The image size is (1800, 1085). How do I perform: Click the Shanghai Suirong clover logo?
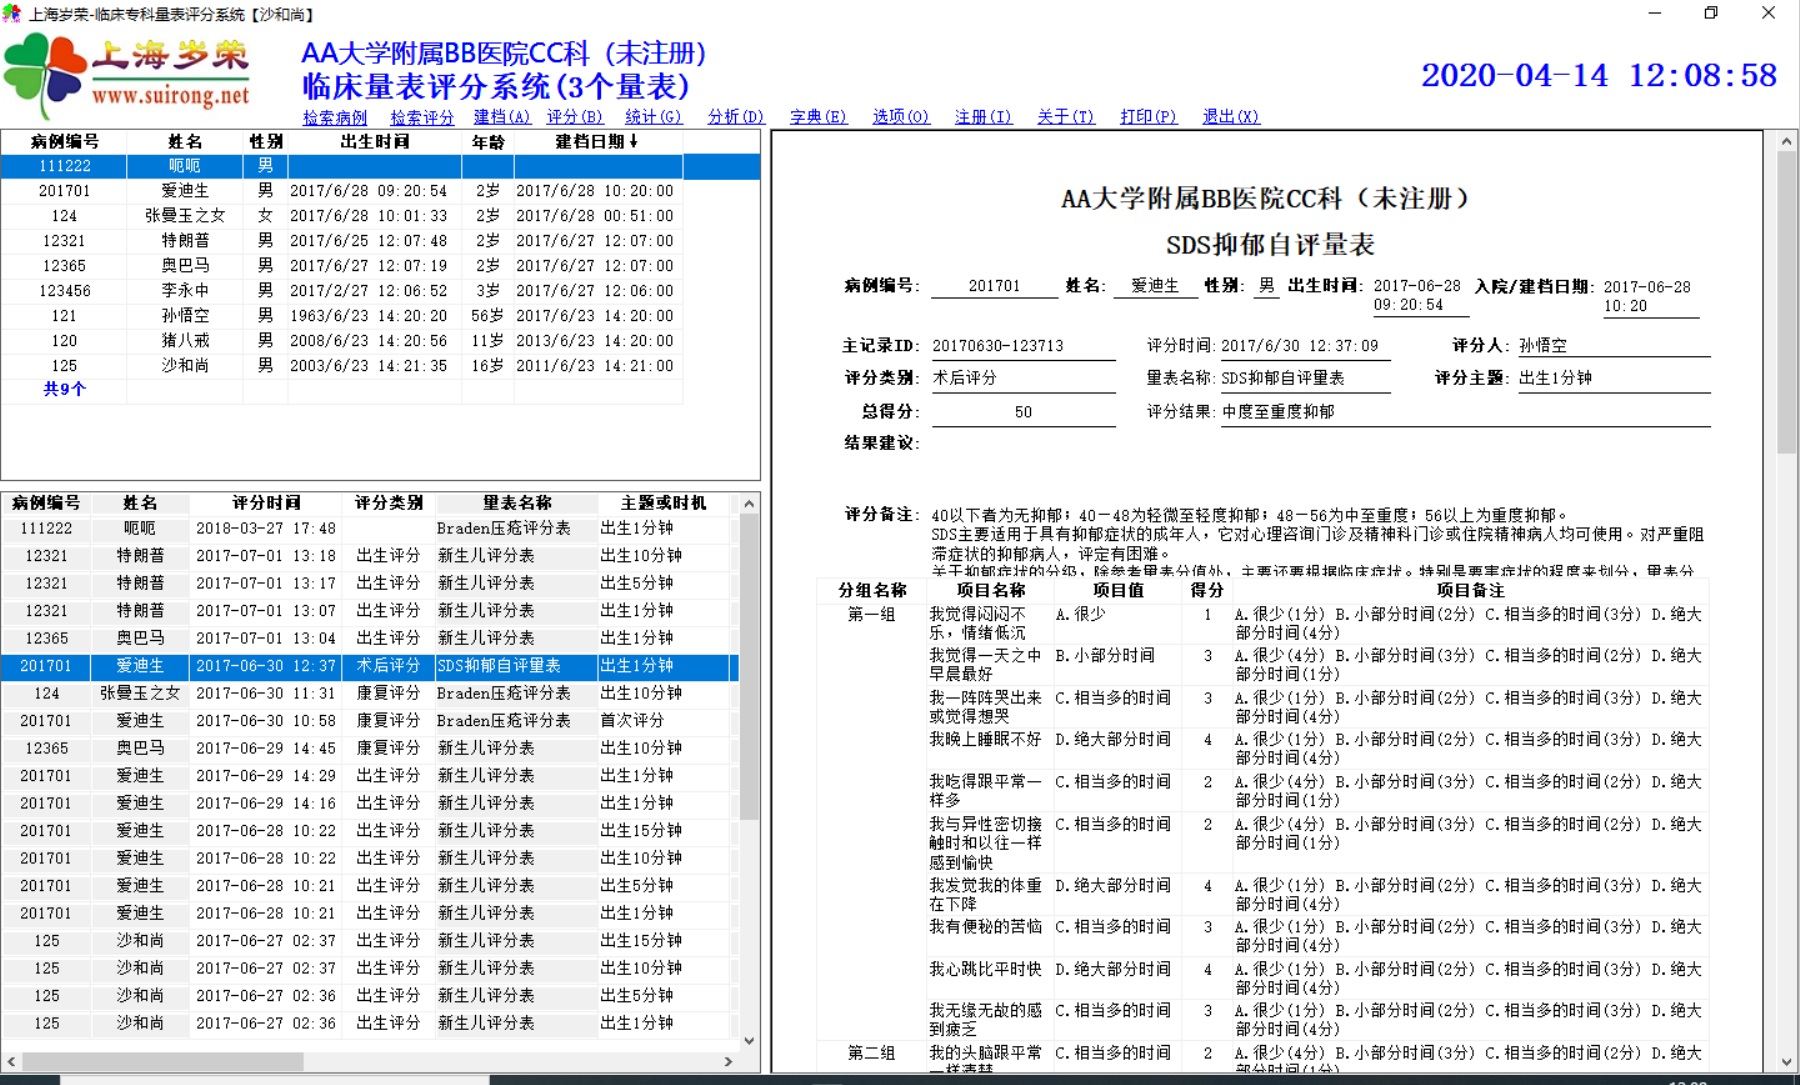45,74
